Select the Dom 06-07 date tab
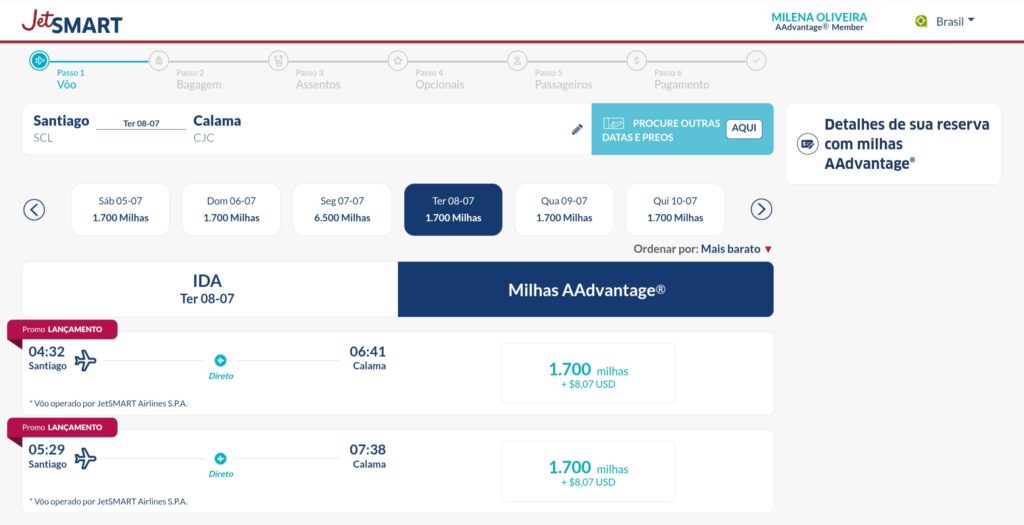This screenshot has width=1024, height=525. [231, 210]
